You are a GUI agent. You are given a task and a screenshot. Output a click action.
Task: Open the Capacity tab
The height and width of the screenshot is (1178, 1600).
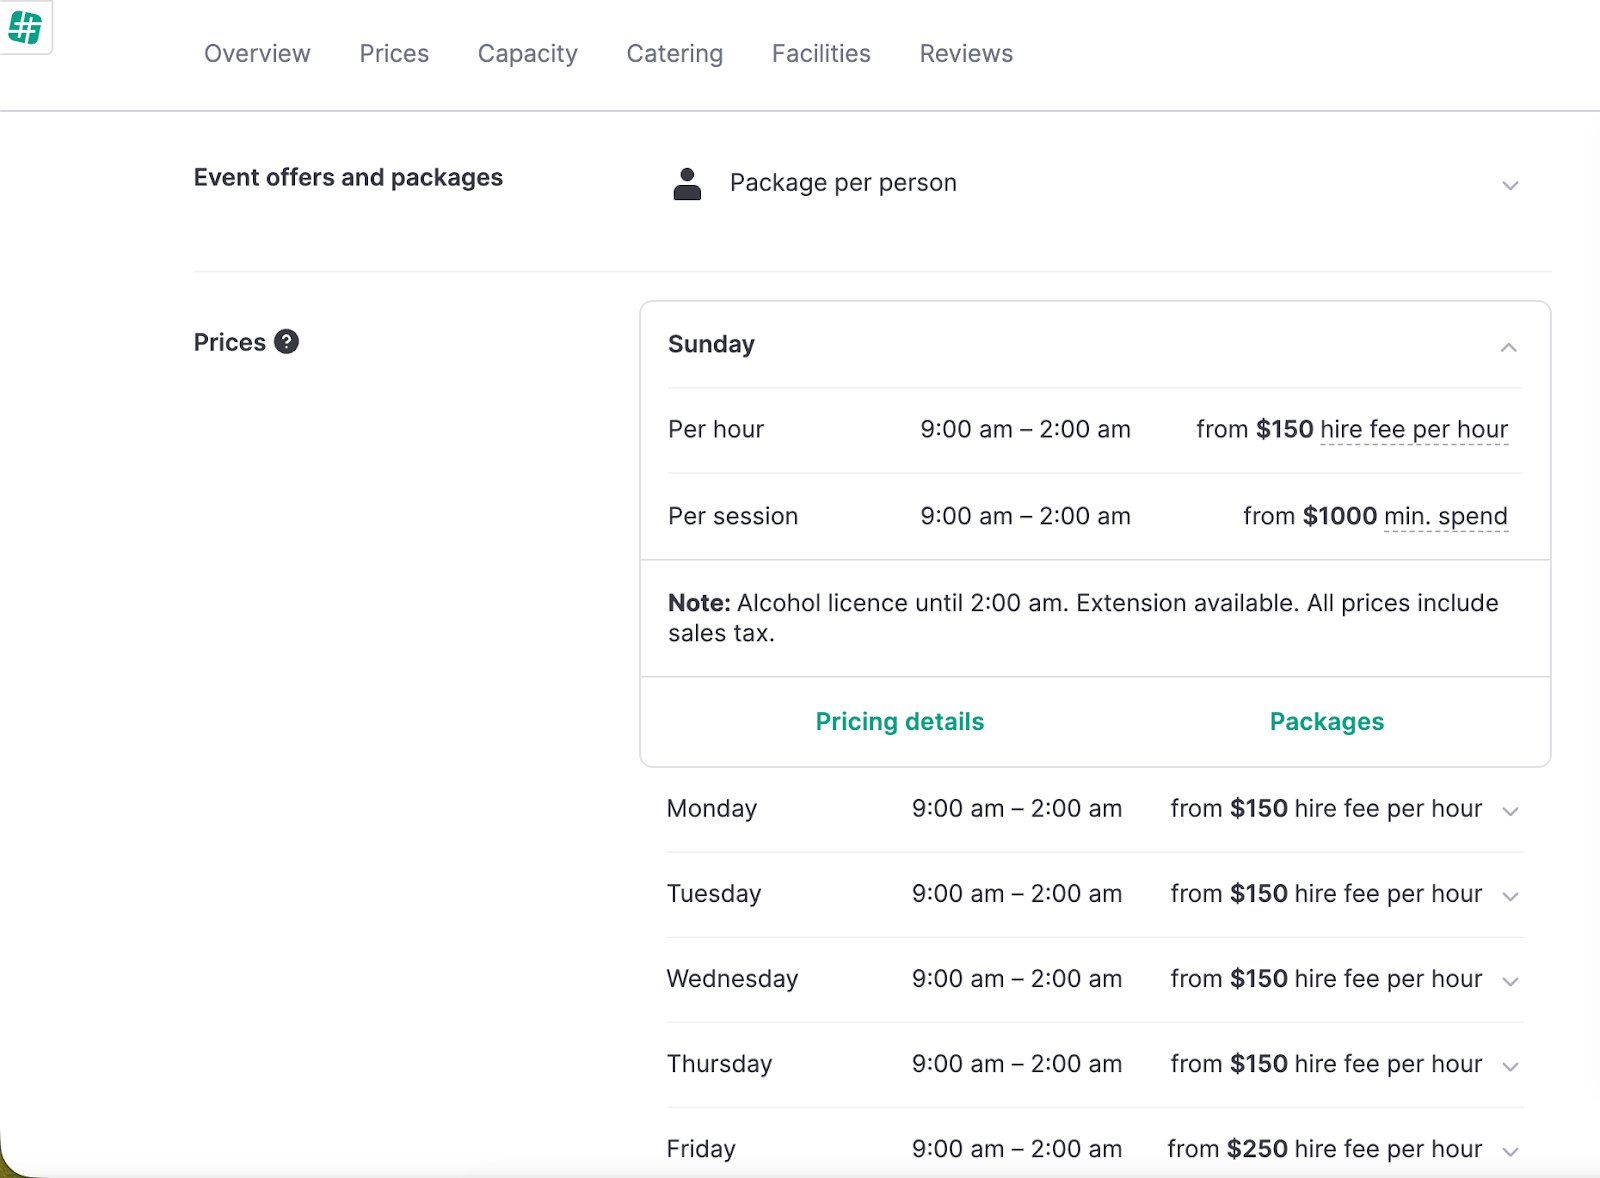point(527,54)
